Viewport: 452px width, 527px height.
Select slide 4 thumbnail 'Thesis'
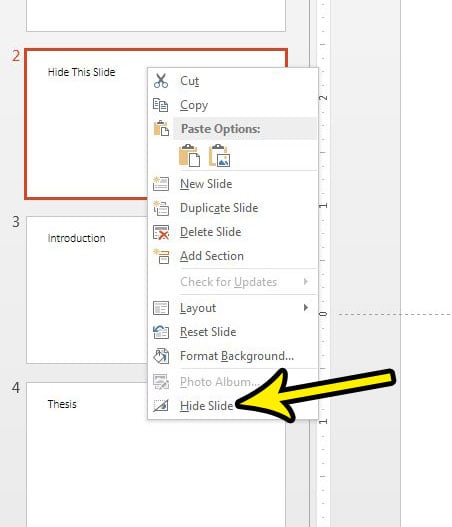point(86,454)
